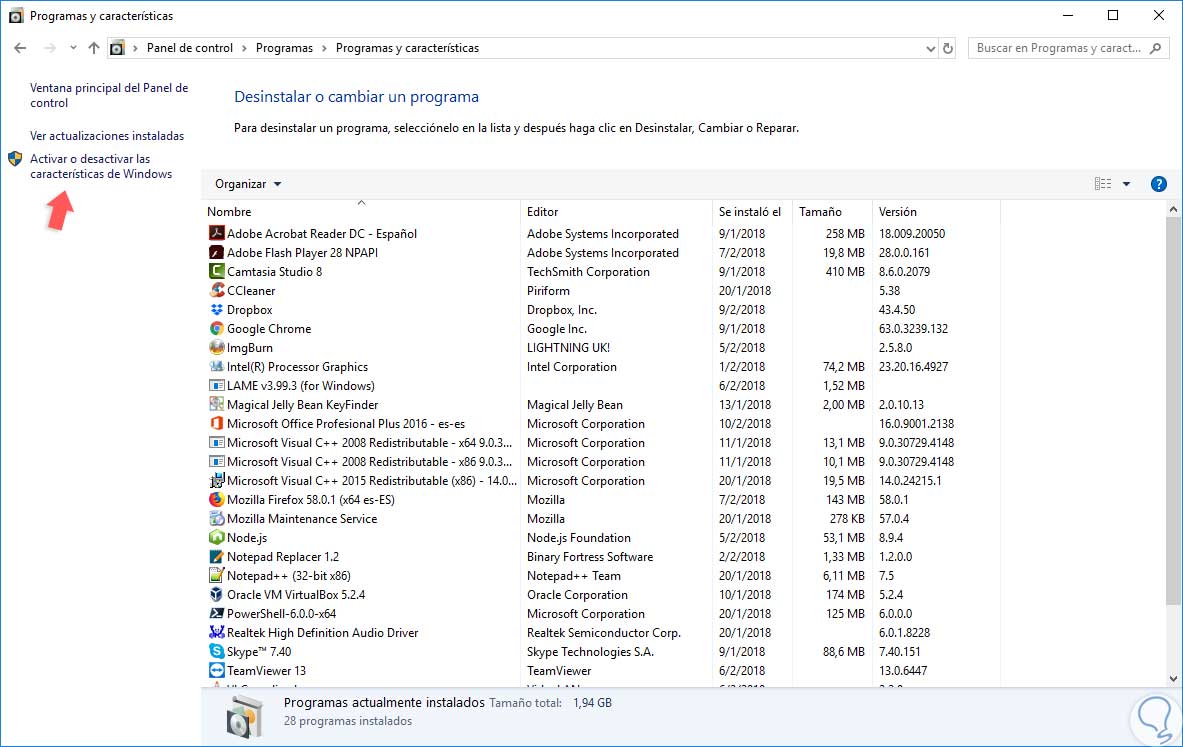Expand the chevron after Programas breadcrumb
The width and height of the screenshot is (1183, 747).
[324, 48]
